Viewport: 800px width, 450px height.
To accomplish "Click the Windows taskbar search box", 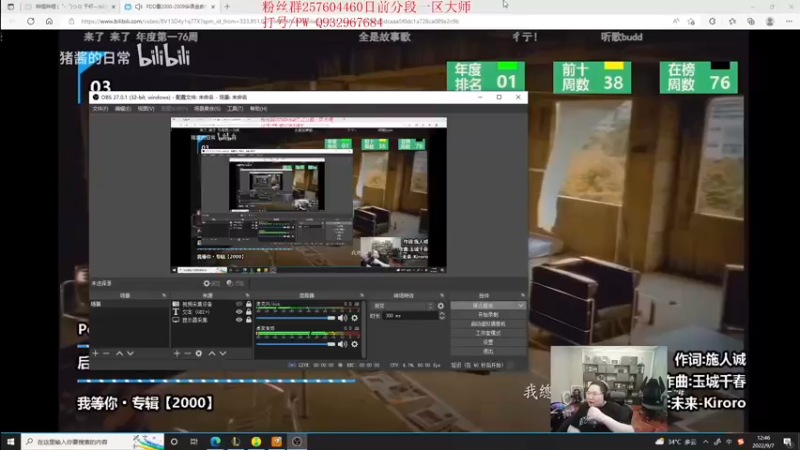I will point(92,441).
